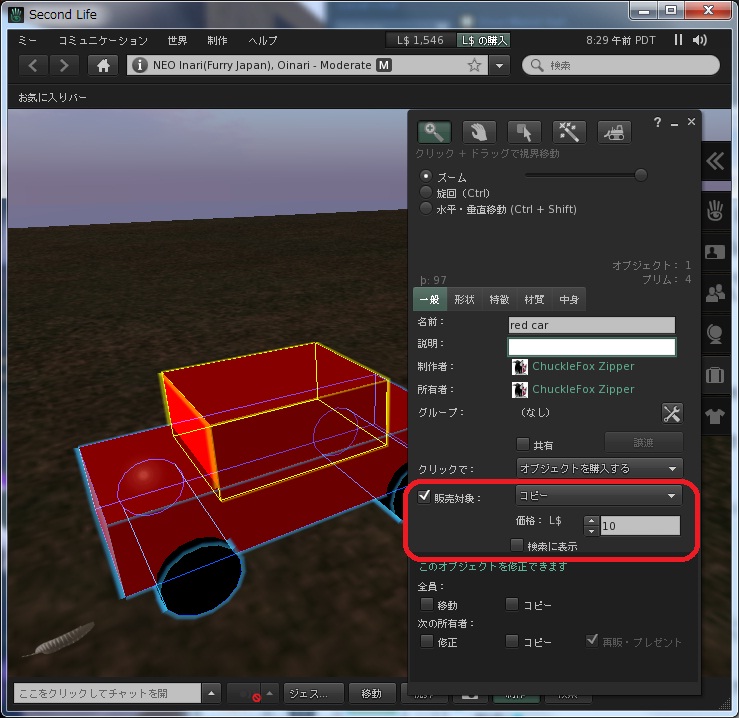Enable the 共有 share checkbox
Screen dimensions: 739x718
[522, 445]
